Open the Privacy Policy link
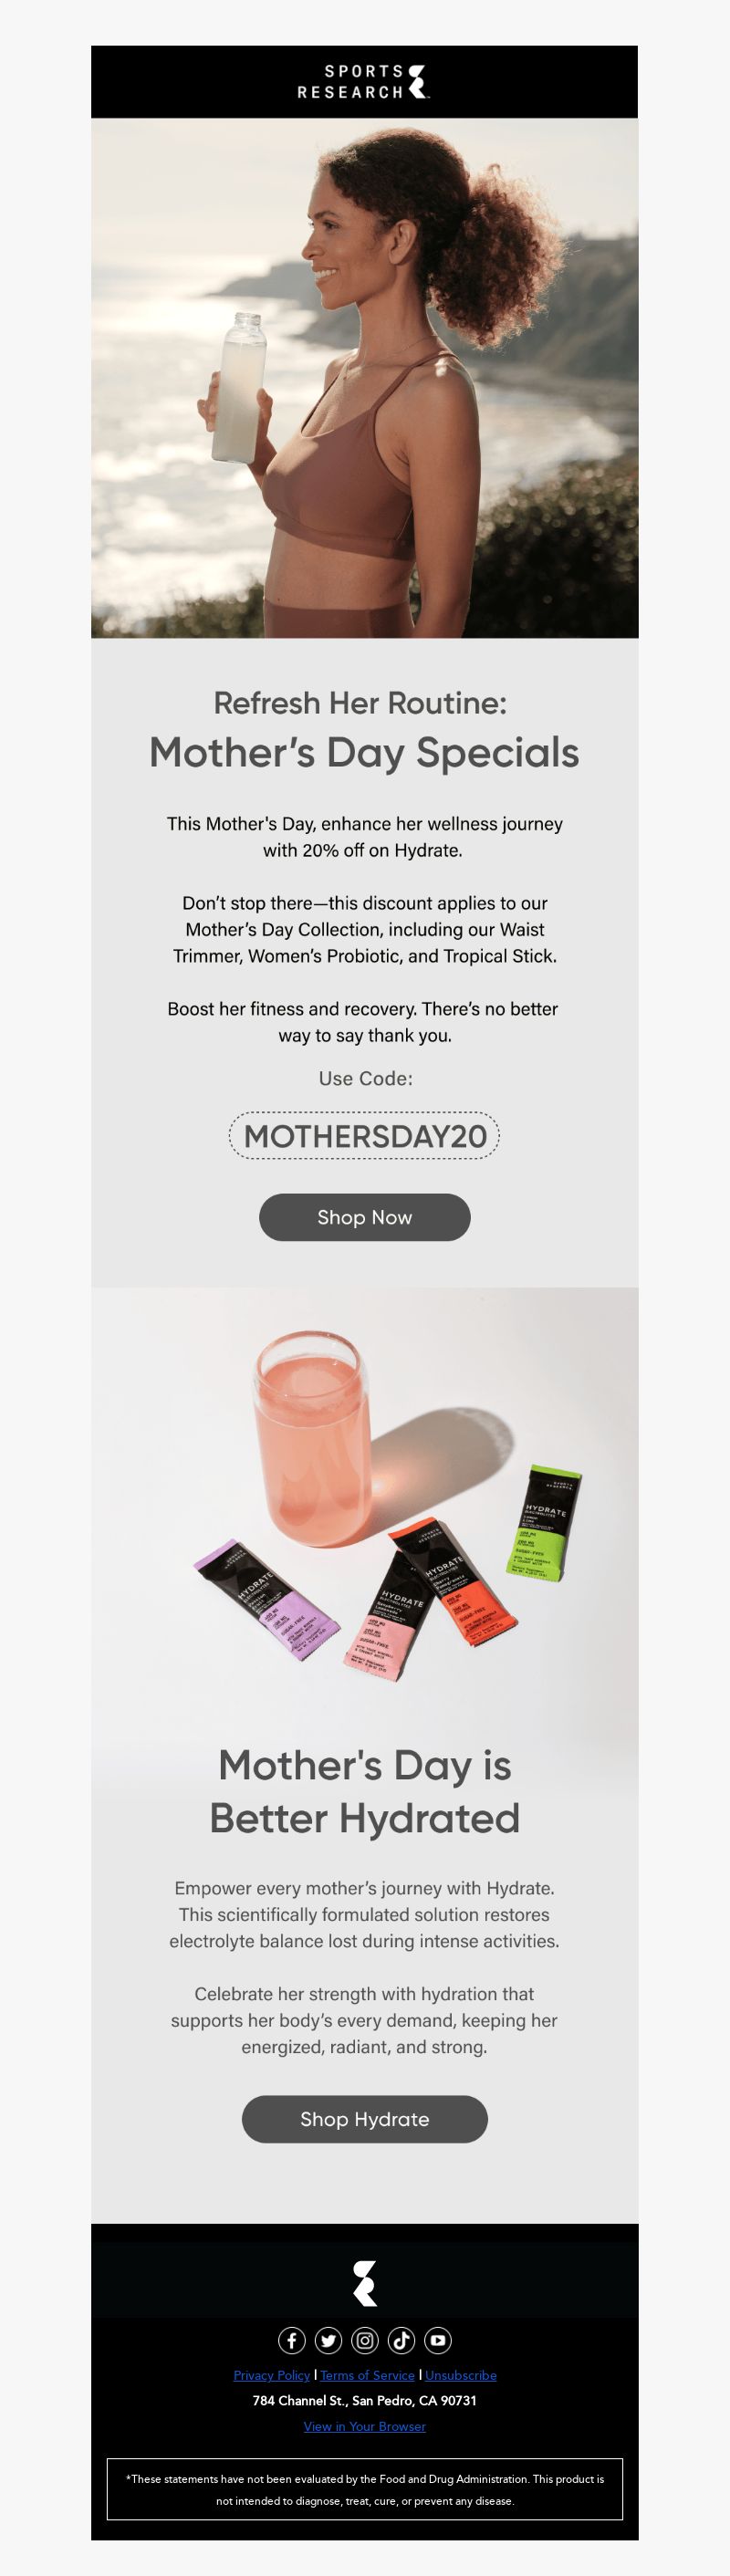 click(x=272, y=2375)
